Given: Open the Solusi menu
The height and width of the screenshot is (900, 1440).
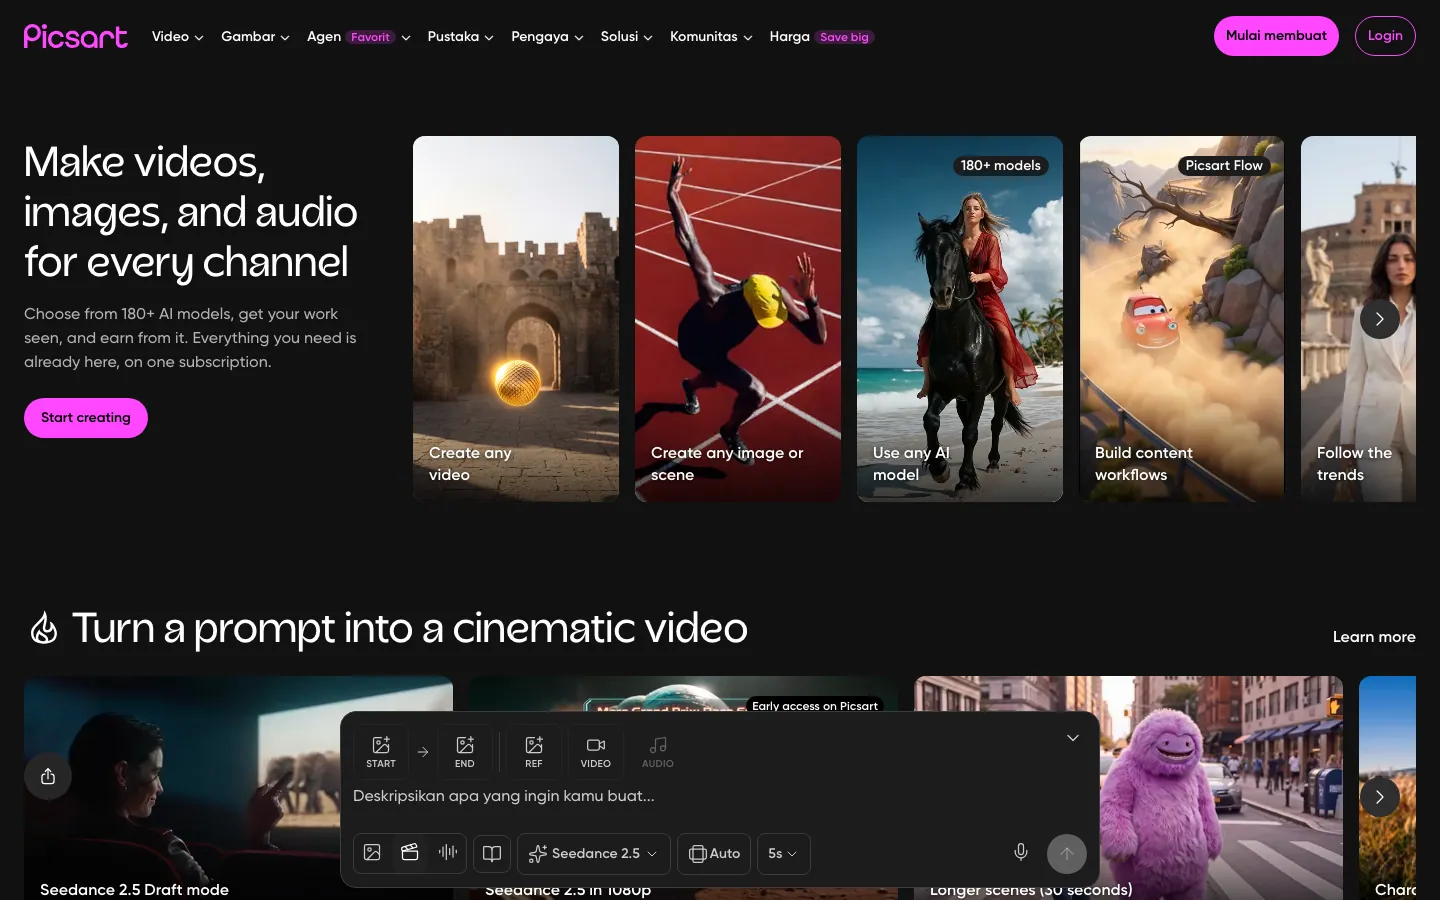Looking at the screenshot, I should (x=626, y=37).
